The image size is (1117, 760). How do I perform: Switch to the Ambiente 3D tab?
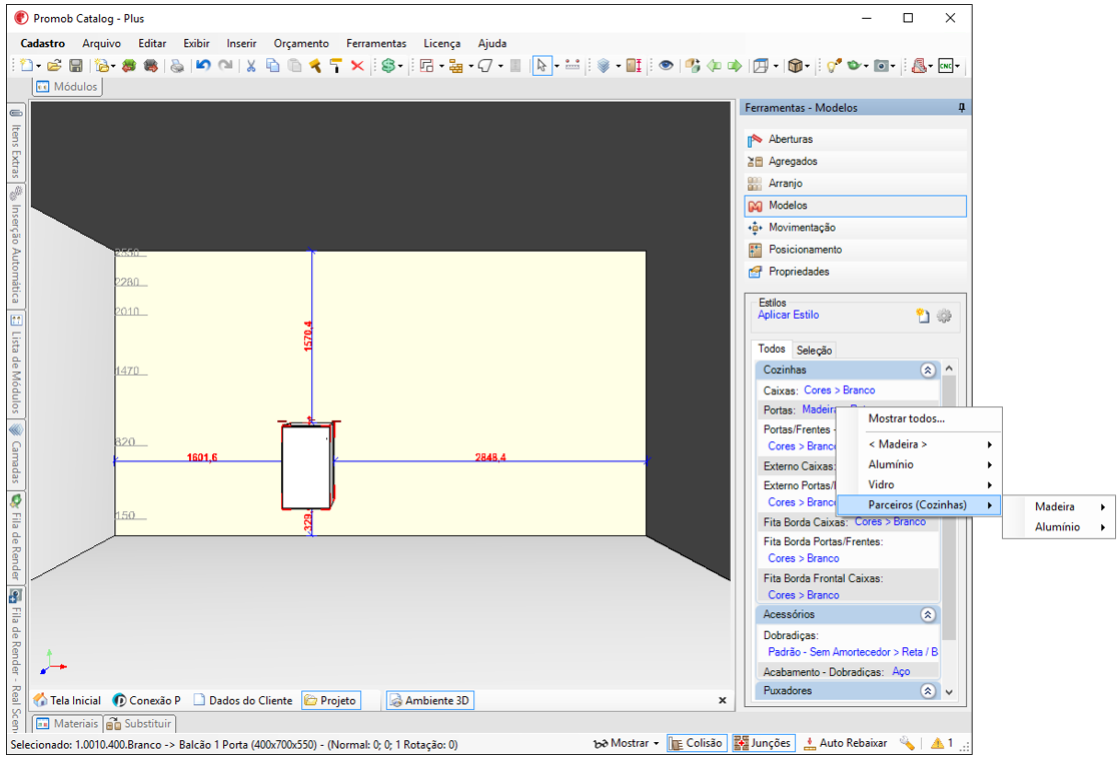coord(430,701)
